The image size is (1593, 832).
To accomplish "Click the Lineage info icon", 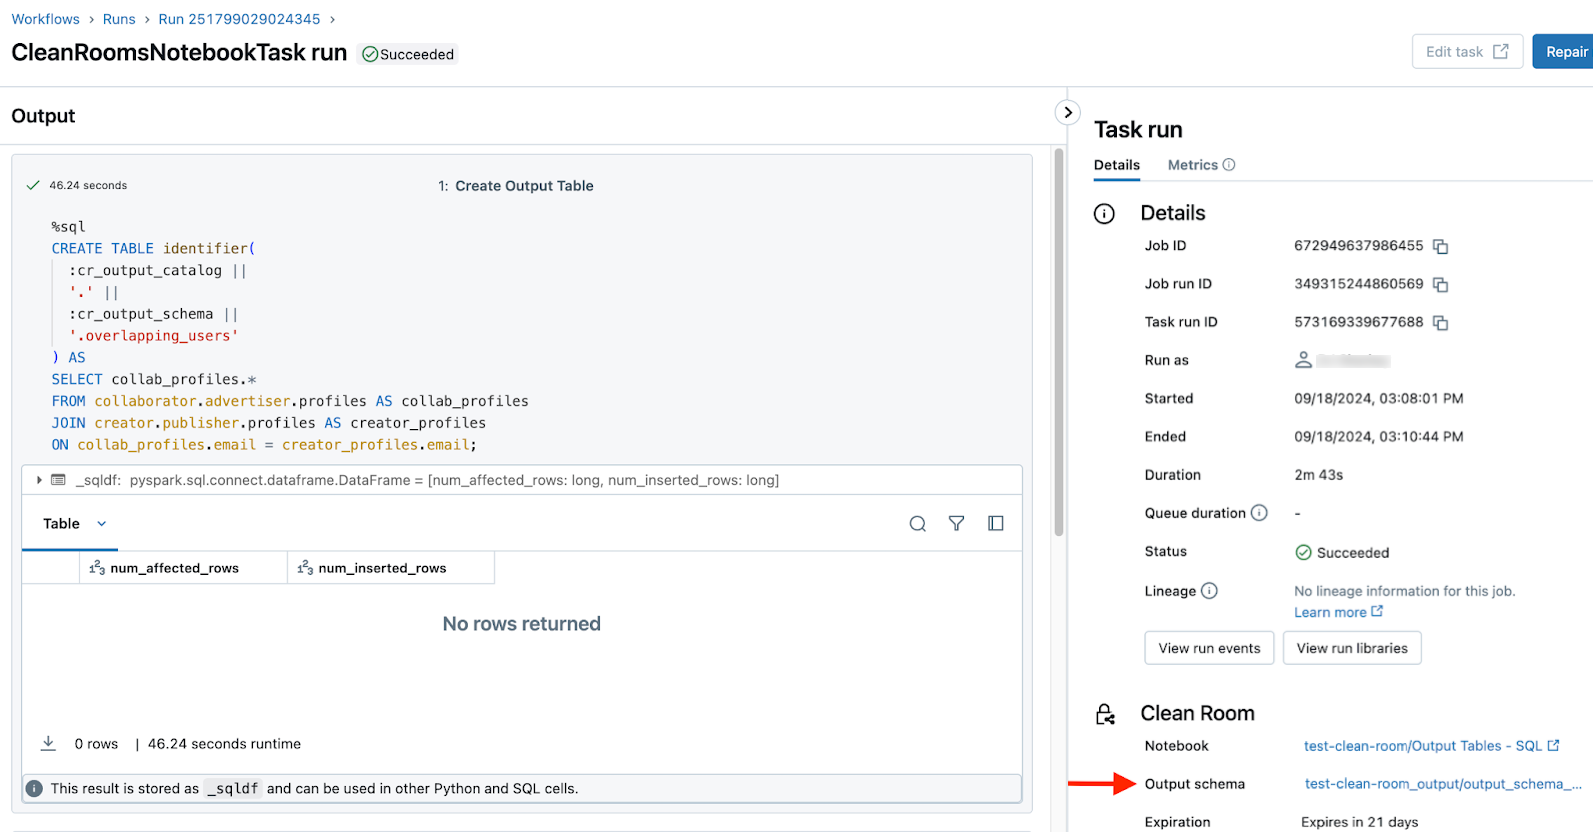I will click(1209, 591).
